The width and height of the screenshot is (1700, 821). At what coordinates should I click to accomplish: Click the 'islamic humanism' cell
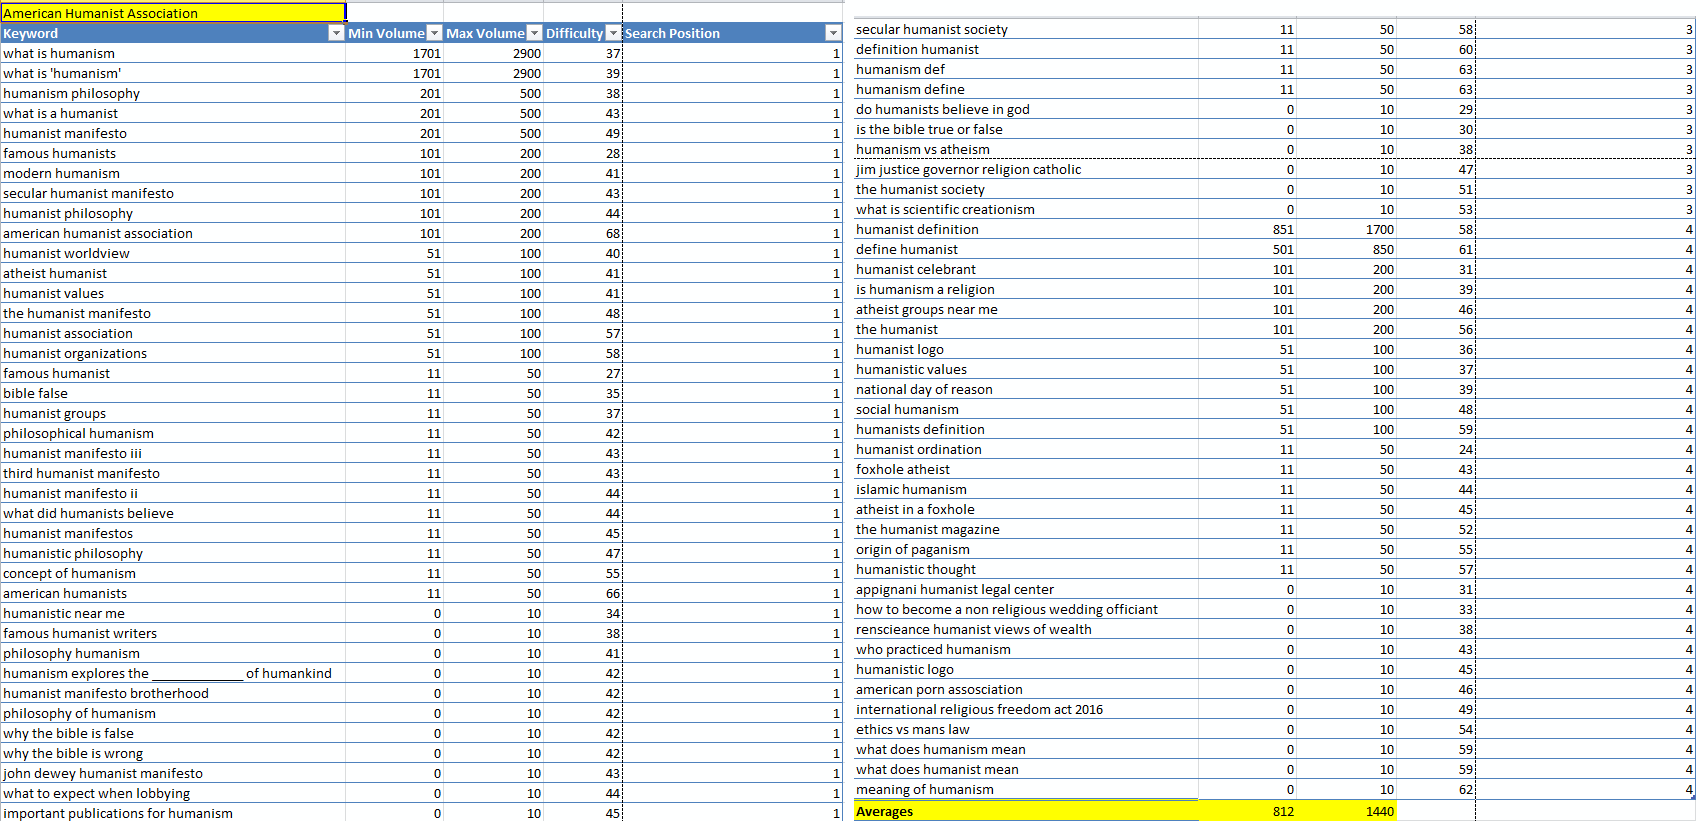(1025, 489)
